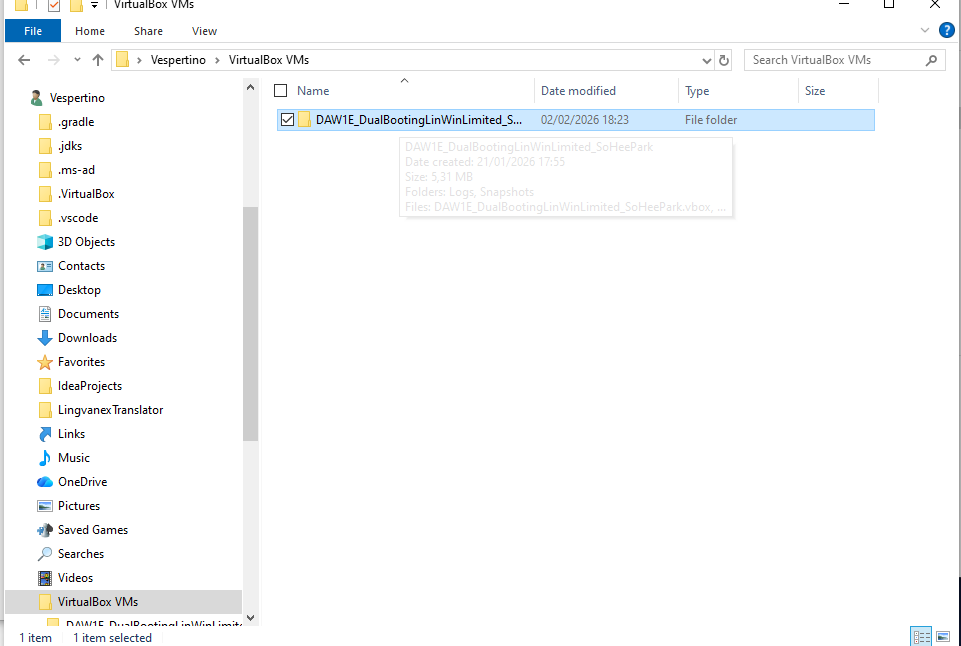Viewport: 961px width, 646px height.
Task: Click the Links shortcut icon
Action: click(x=45, y=434)
